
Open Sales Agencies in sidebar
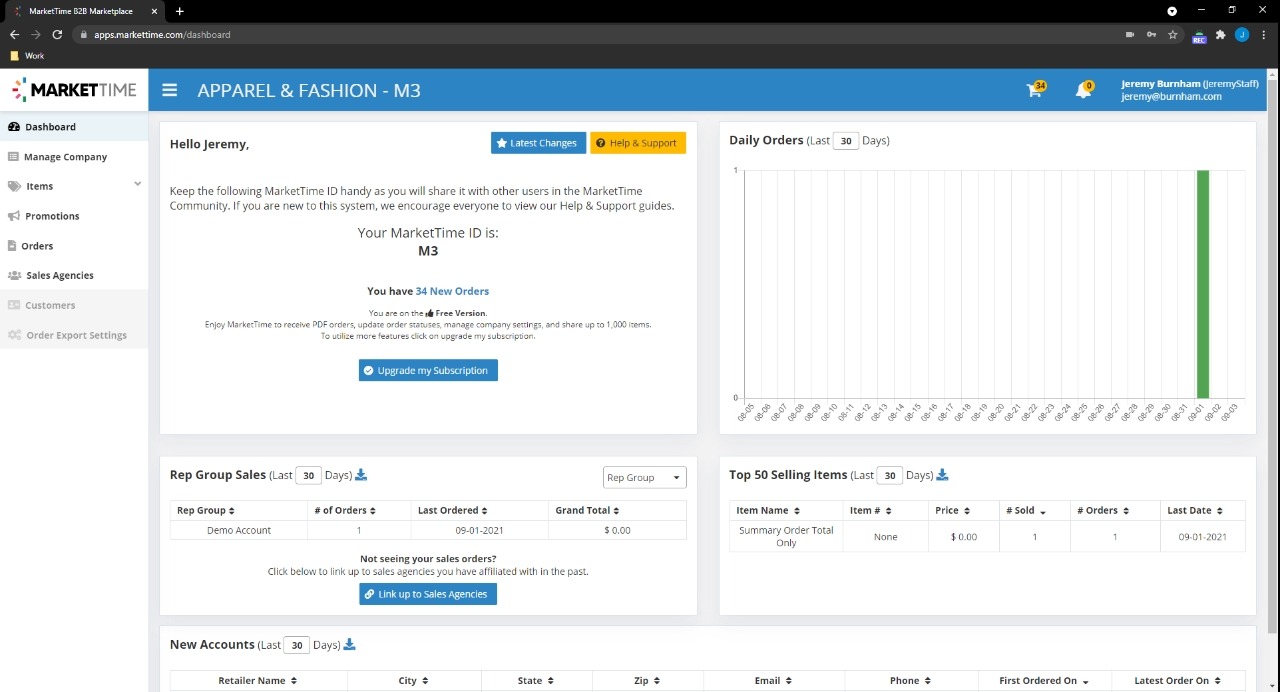[x=74, y=275]
